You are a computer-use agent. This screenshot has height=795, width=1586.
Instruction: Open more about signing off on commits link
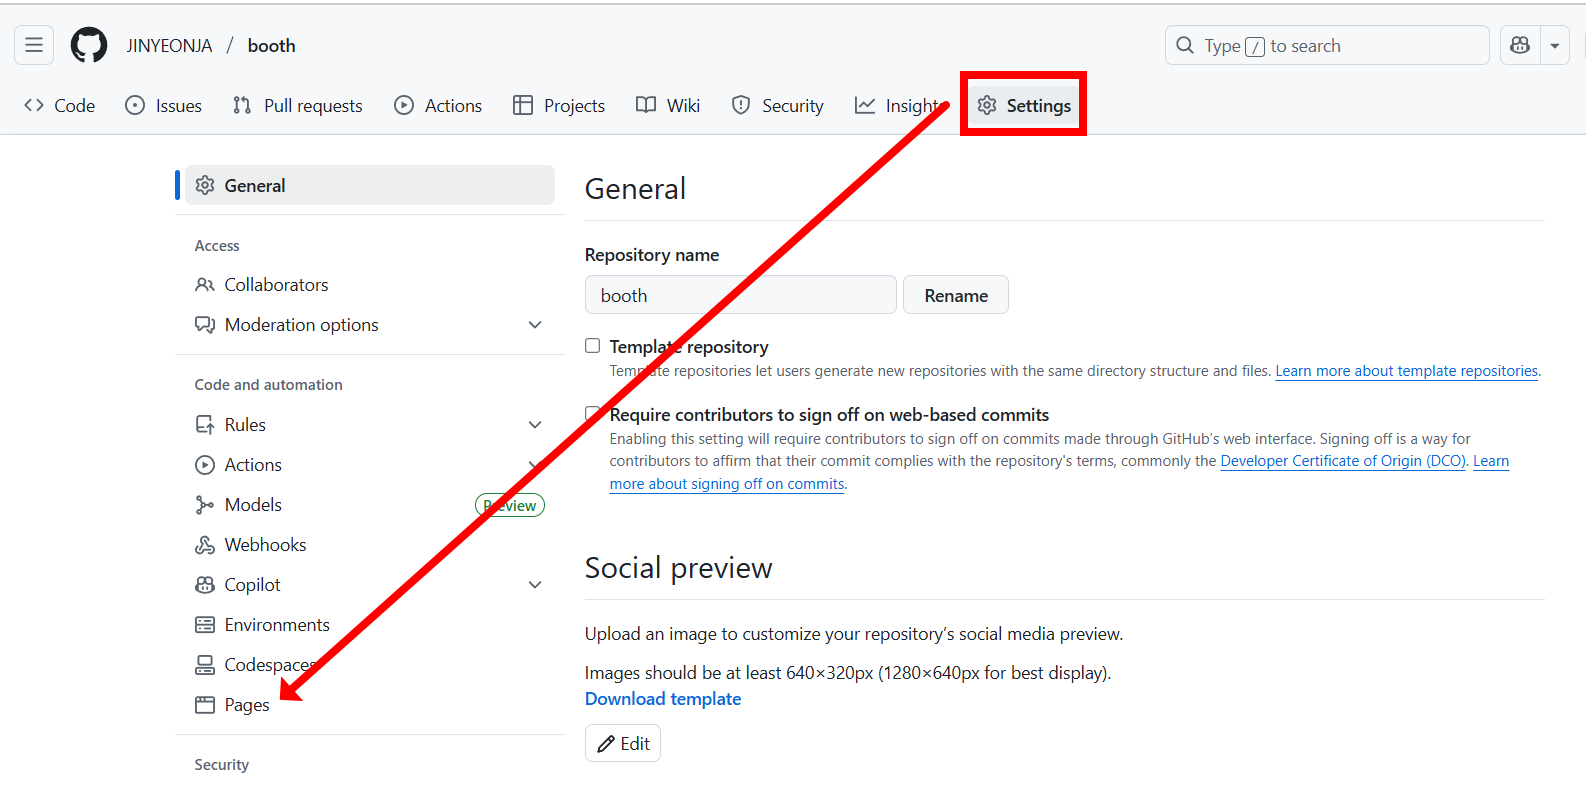click(x=727, y=484)
